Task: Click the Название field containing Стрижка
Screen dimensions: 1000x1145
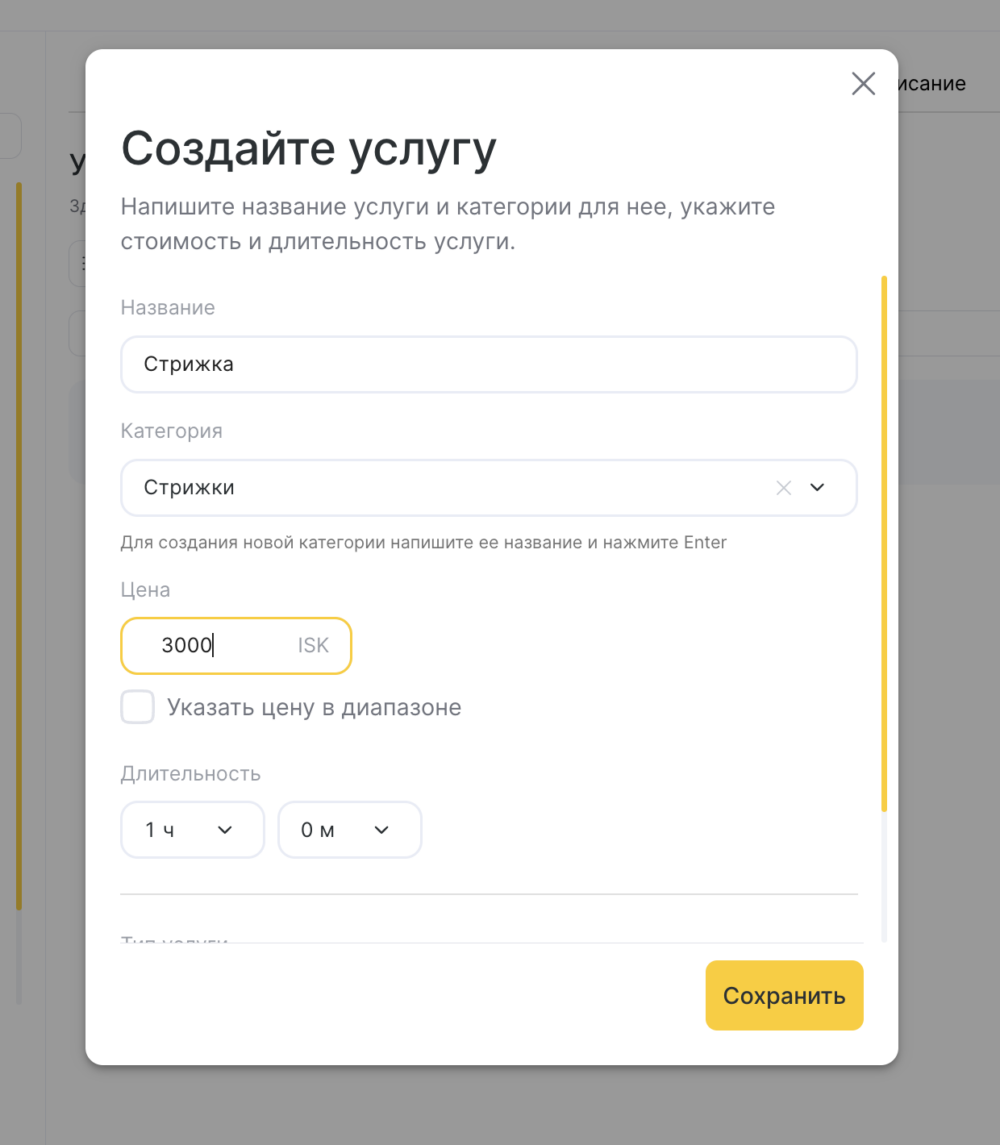Action: (x=489, y=364)
